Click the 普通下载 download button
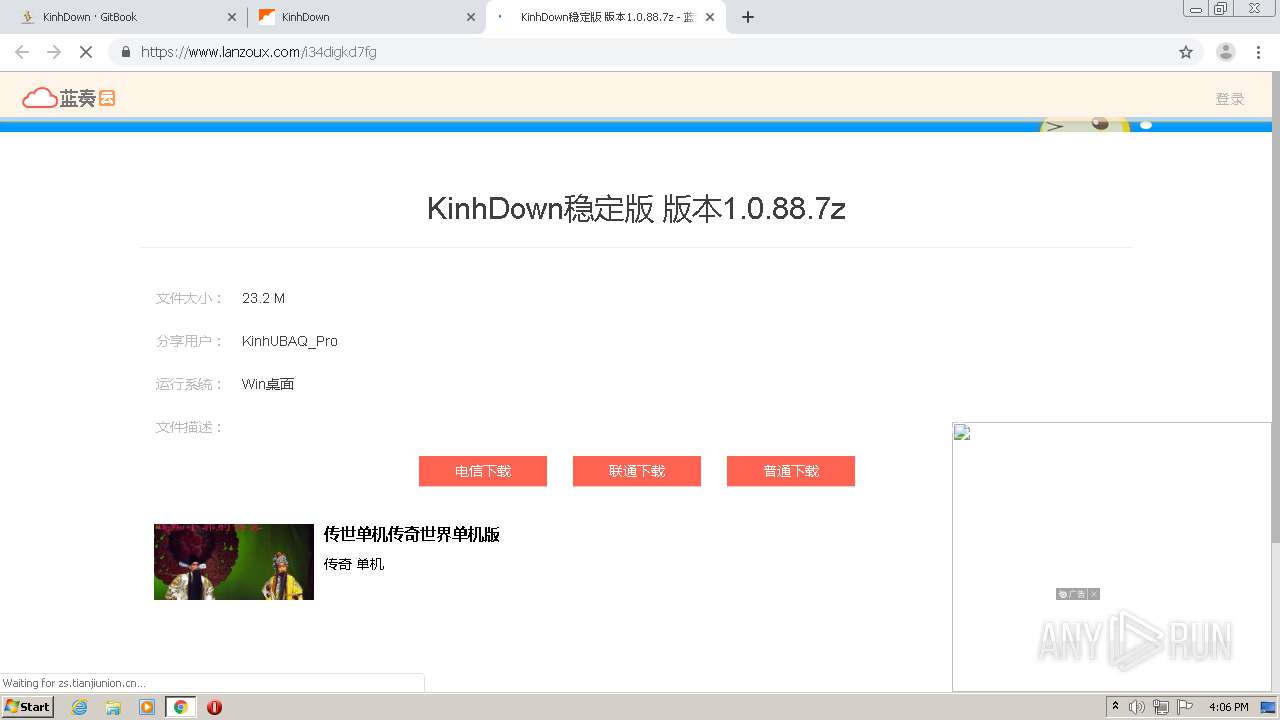The width and height of the screenshot is (1280, 720). [791, 471]
